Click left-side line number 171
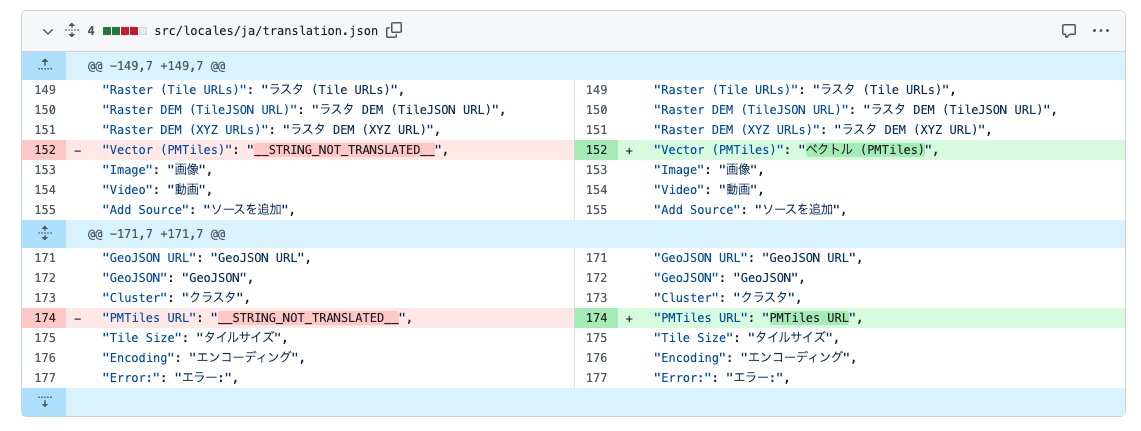Image resolution: width=1141 pixels, height=431 pixels. click(44, 258)
